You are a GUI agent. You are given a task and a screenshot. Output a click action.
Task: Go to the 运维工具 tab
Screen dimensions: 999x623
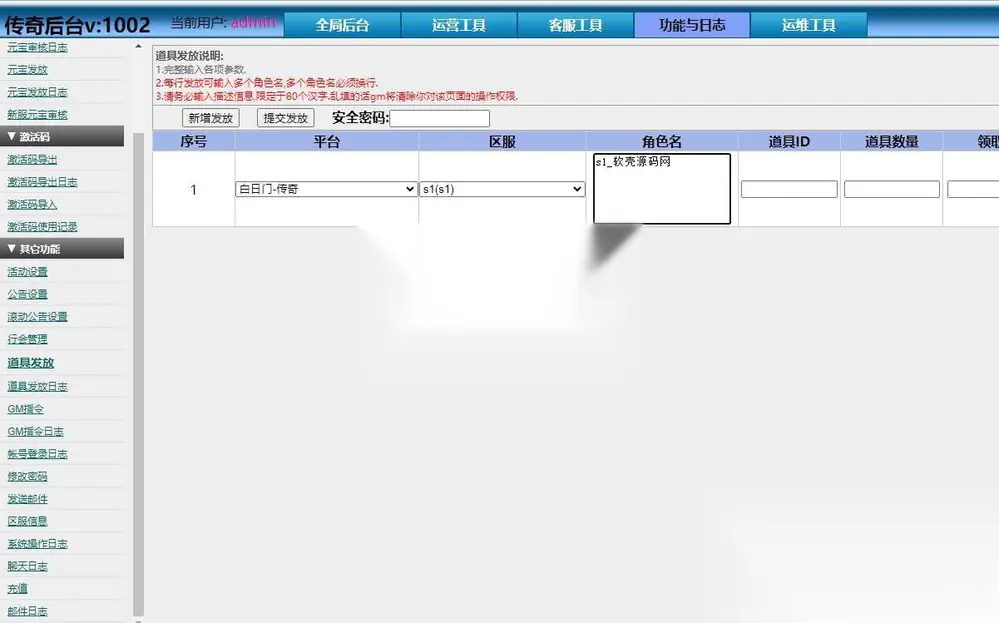(809, 25)
